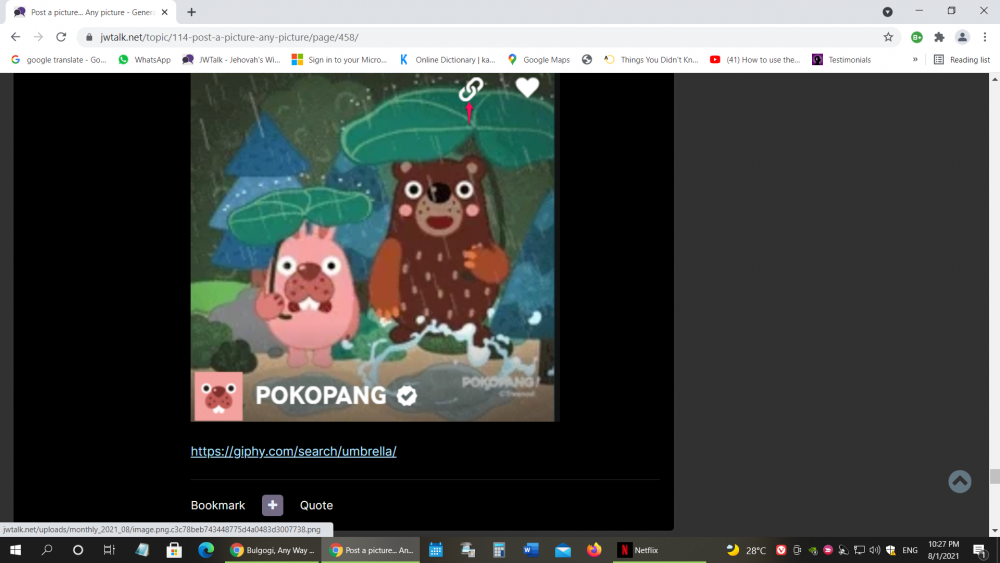
Task: Open a new browser tab
Action: pyautogui.click(x=191, y=12)
